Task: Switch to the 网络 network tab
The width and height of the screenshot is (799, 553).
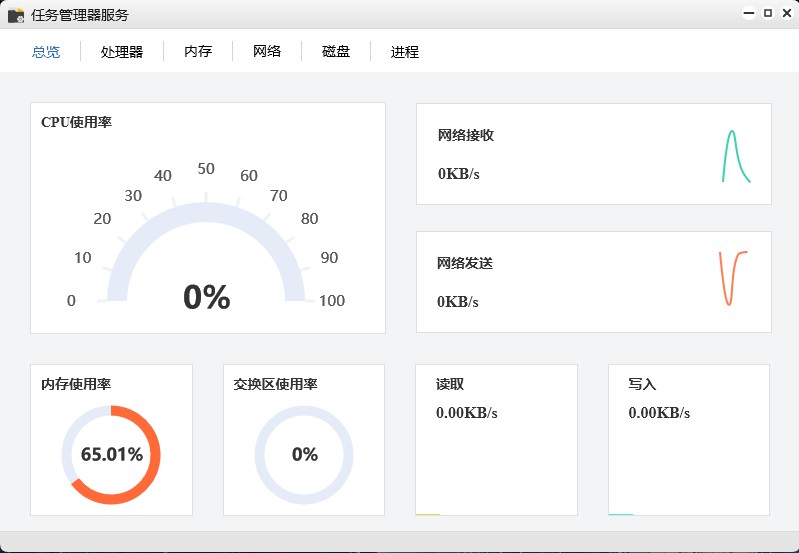Action: pyautogui.click(x=267, y=52)
